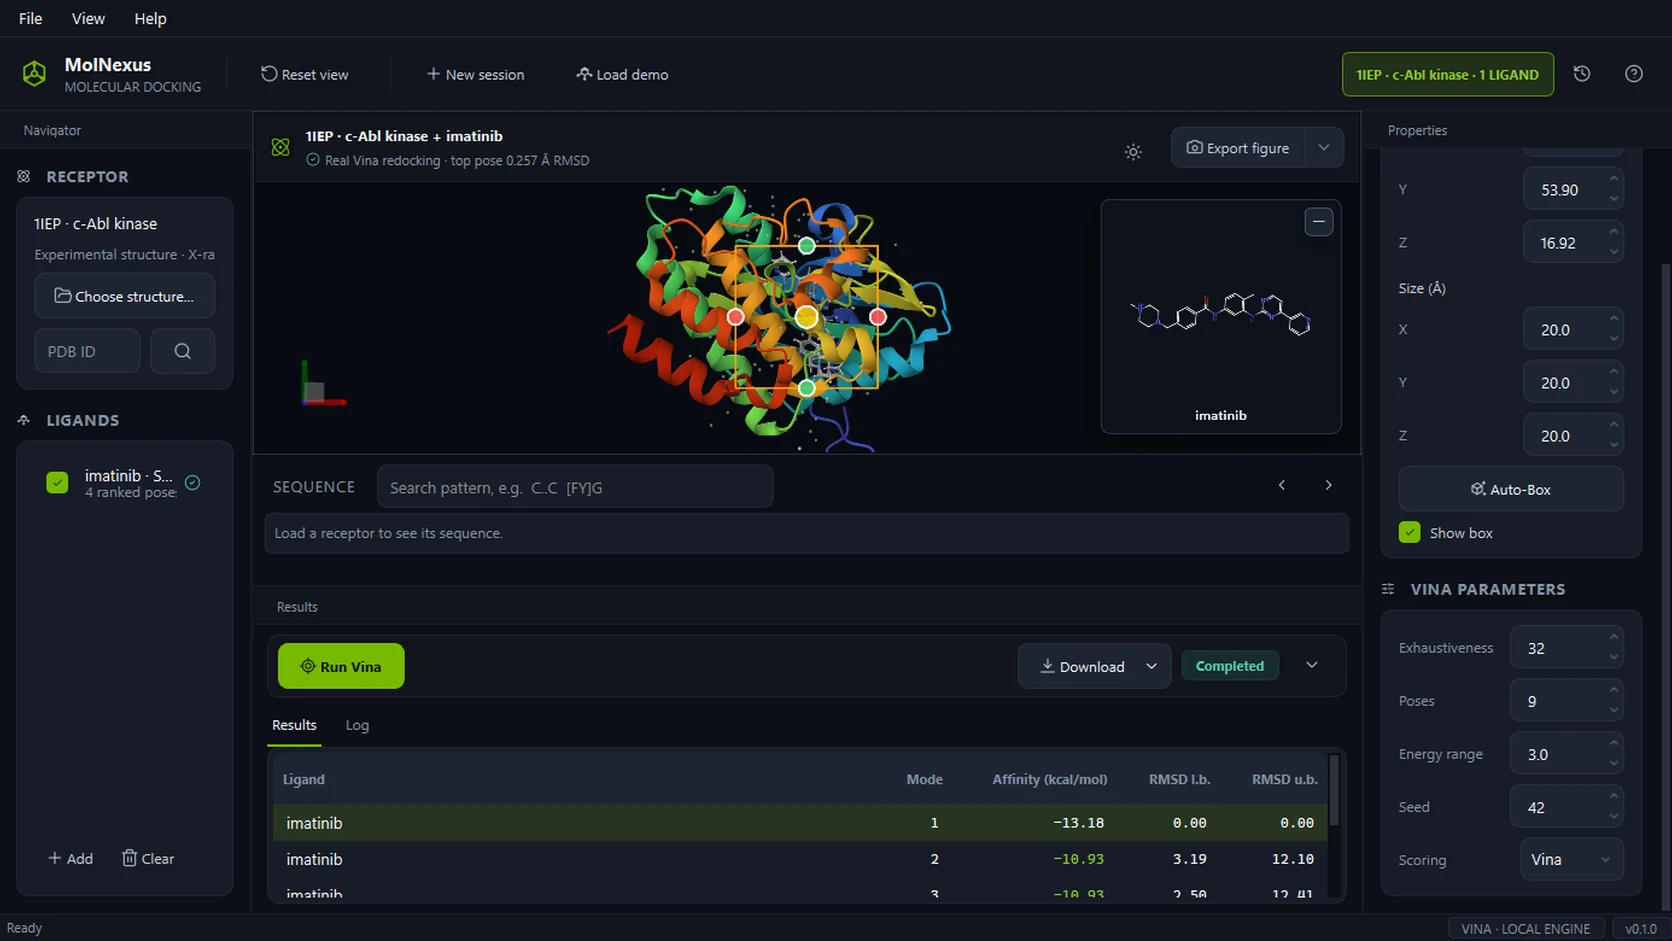
Task: Go to next sequence match arrow
Action: tap(1329, 485)
